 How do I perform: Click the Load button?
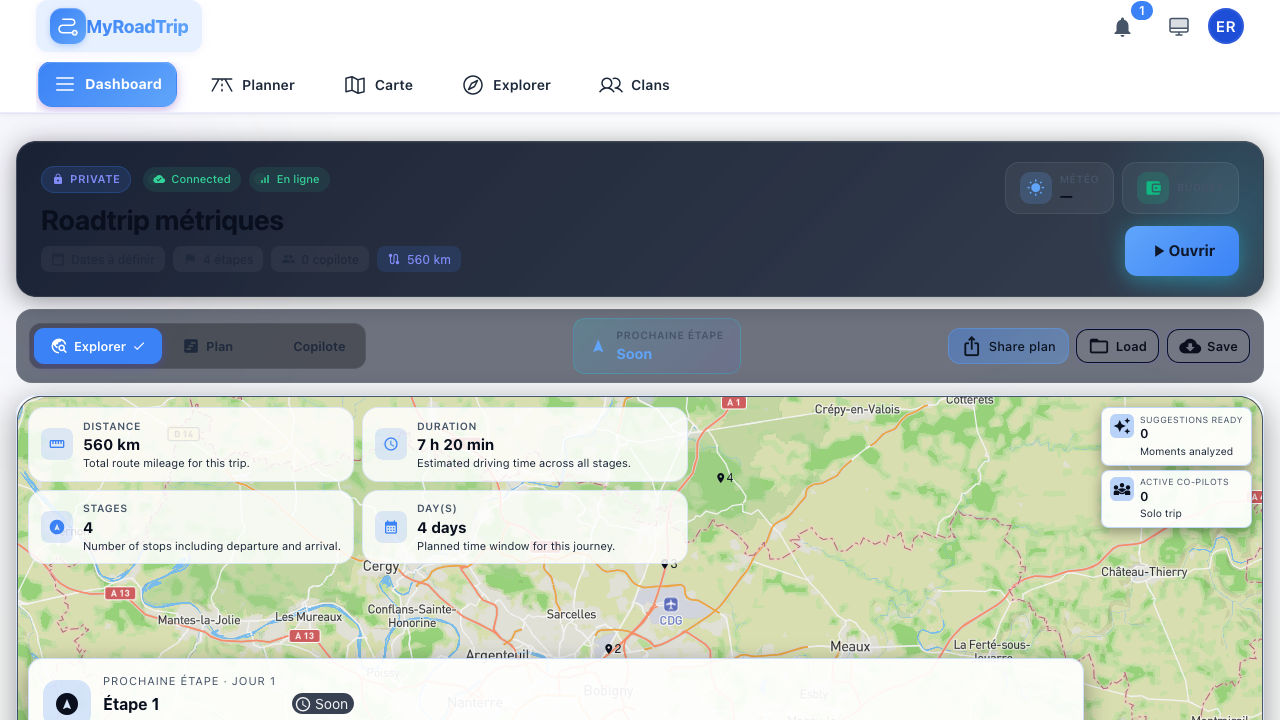(x=1117, y=346)
